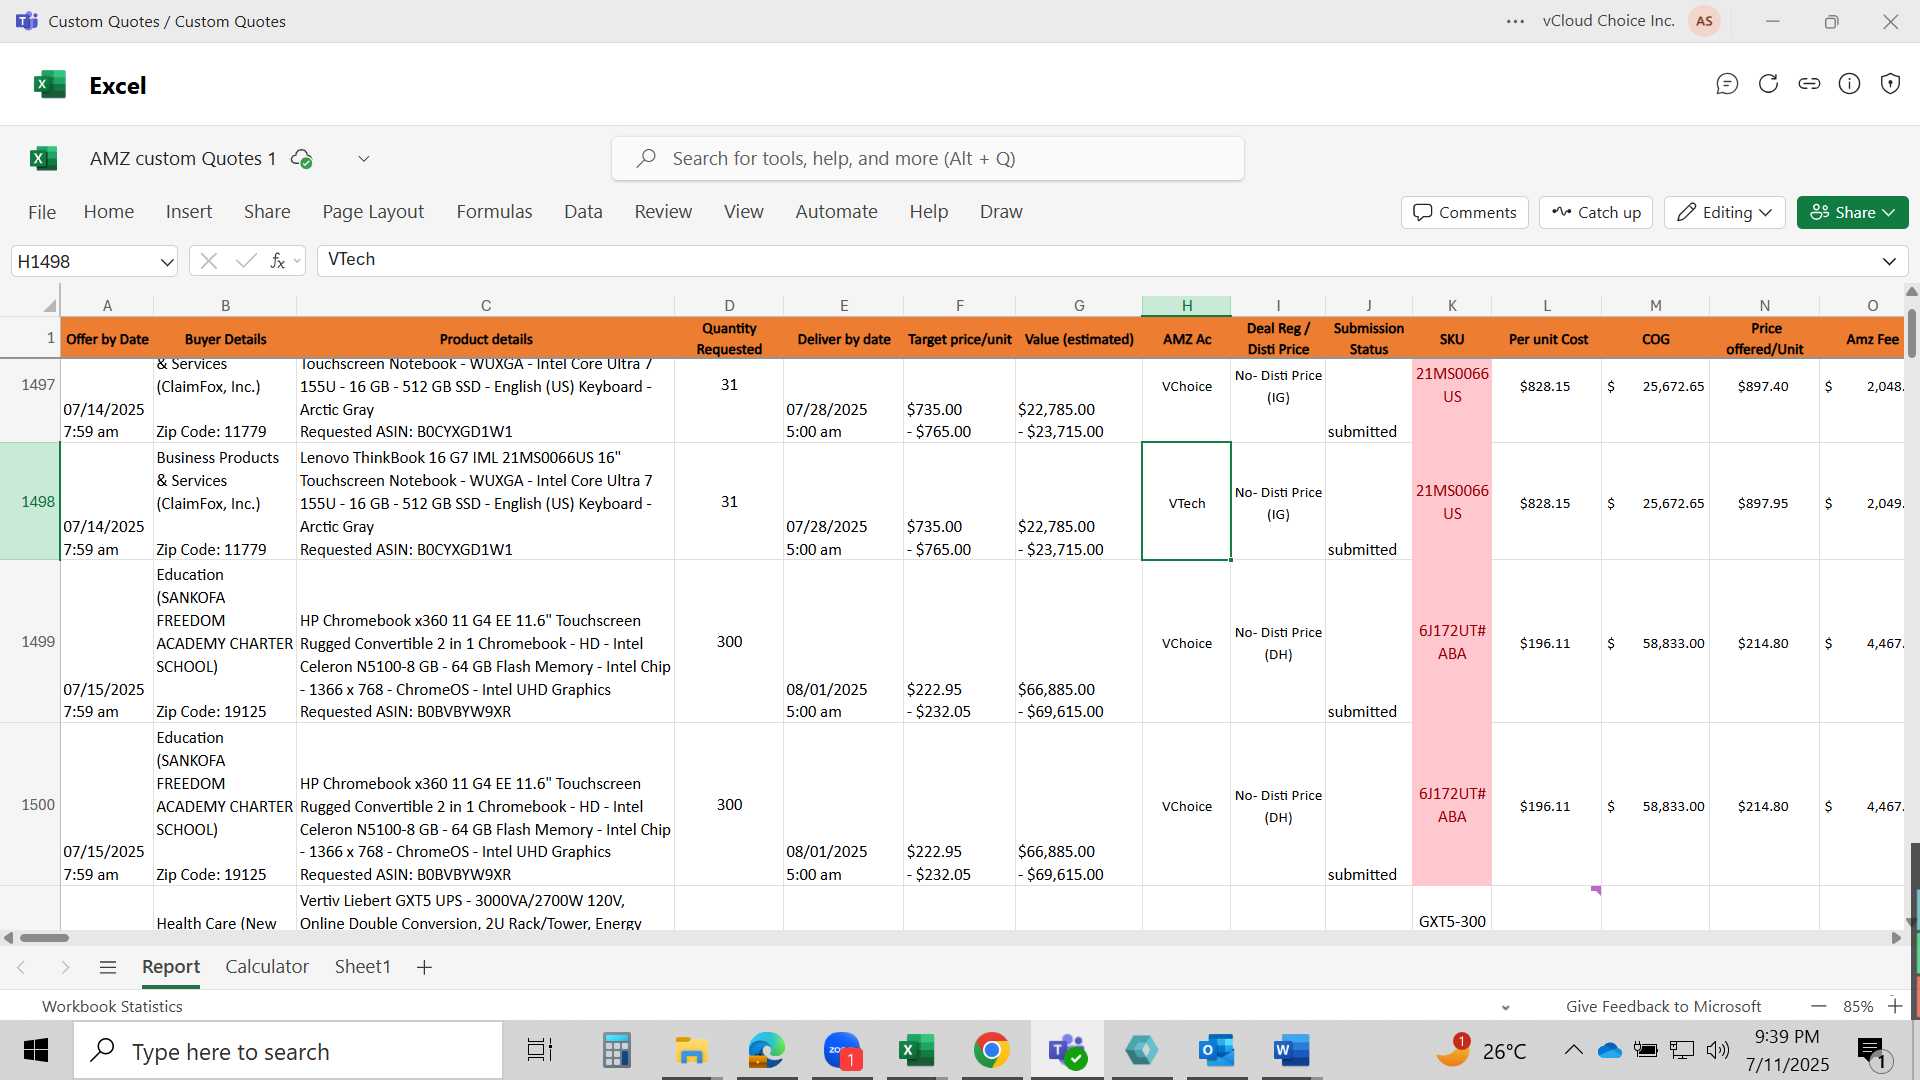Click the vertical scrollbar thumb
The image size is (1920, 1080).
click(x=1912, y=334)
